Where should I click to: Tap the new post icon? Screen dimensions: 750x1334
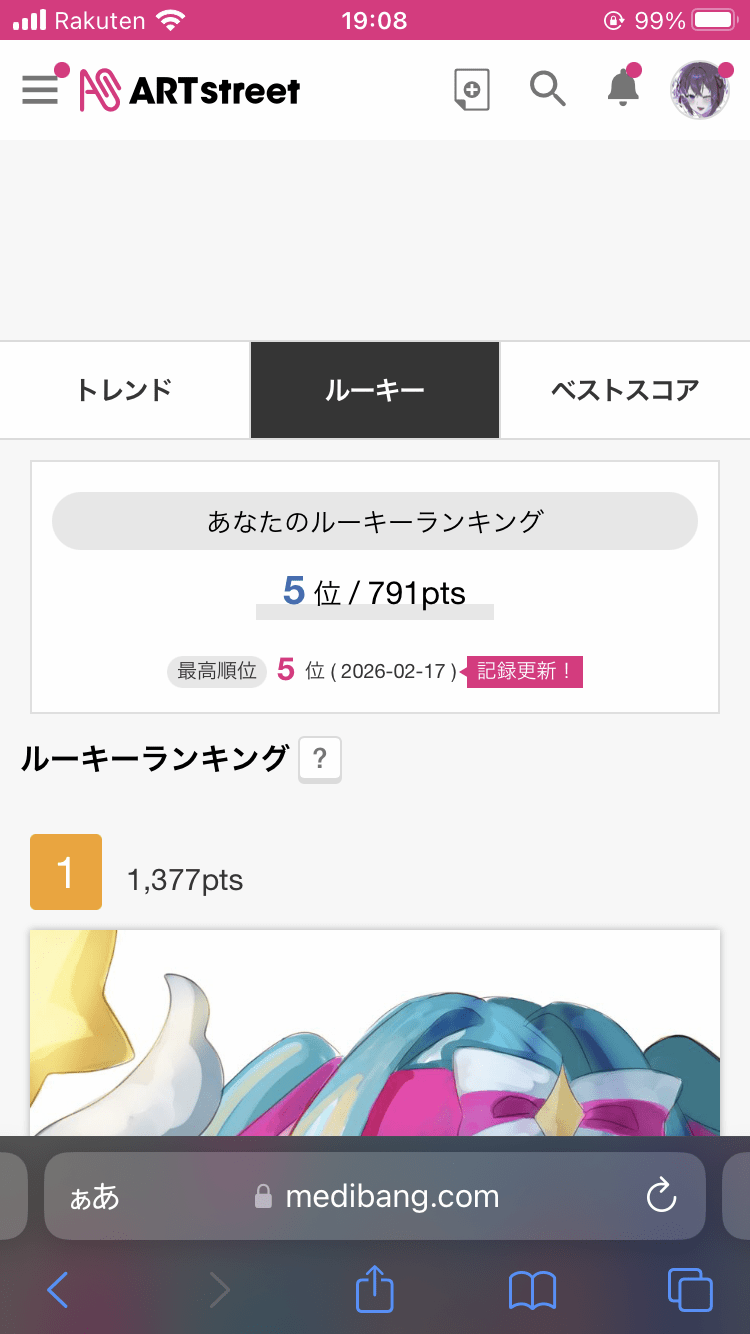(x=471, y=90)
